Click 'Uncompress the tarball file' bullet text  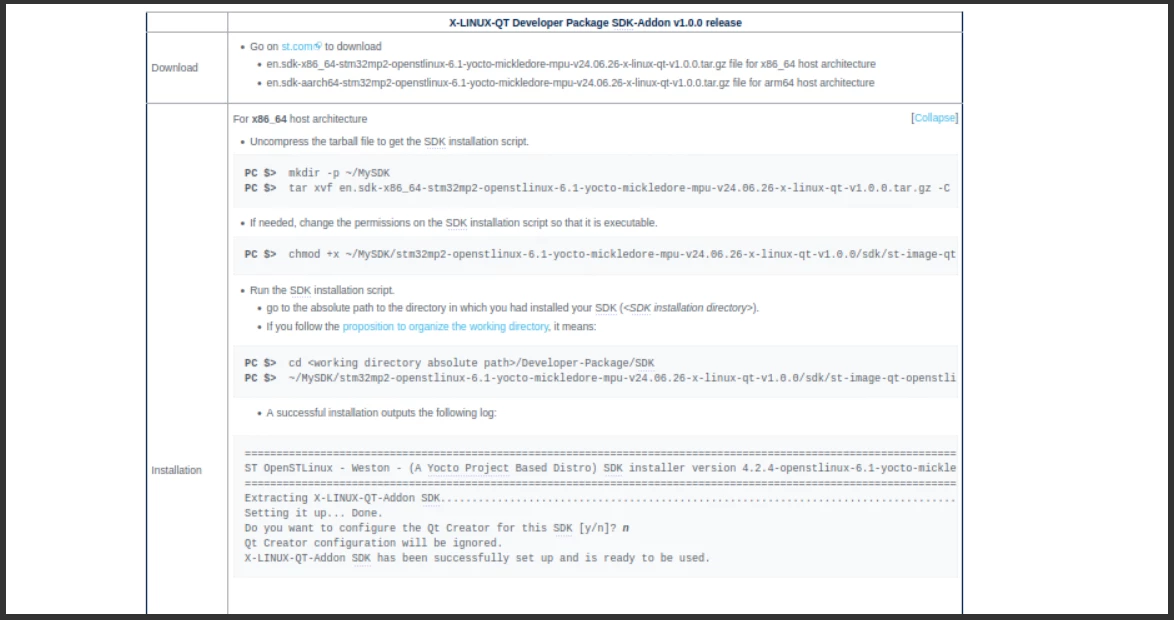pyautogui.click(x=389, y=142)
